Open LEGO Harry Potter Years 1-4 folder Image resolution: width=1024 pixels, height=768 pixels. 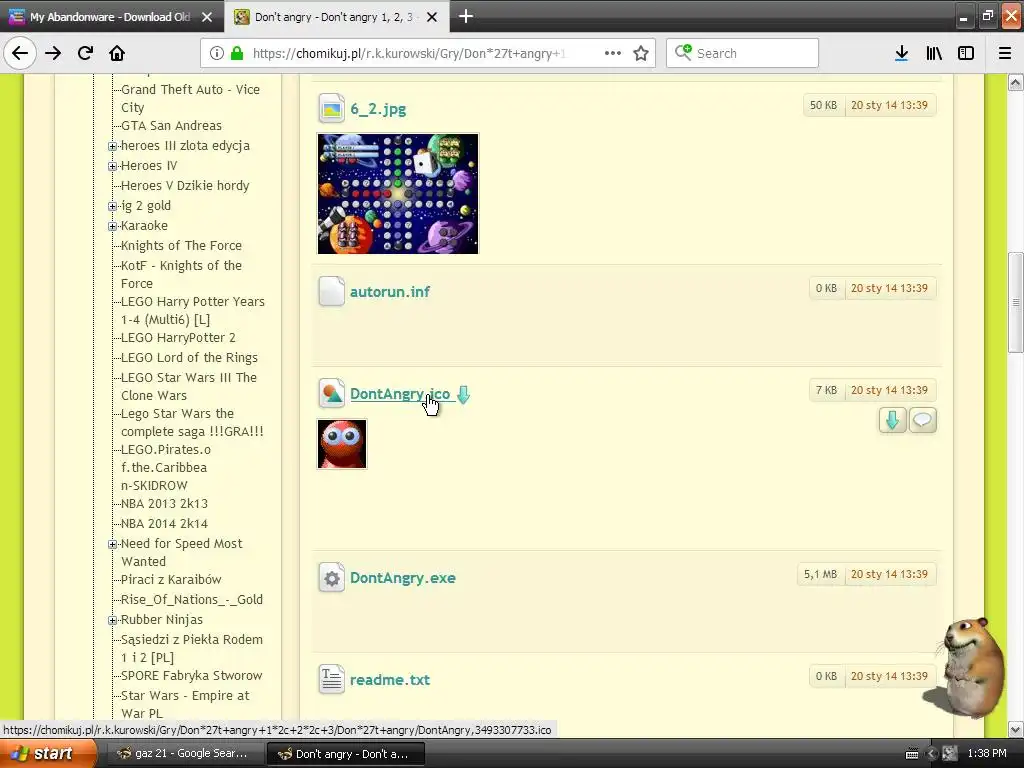point(193,310)
